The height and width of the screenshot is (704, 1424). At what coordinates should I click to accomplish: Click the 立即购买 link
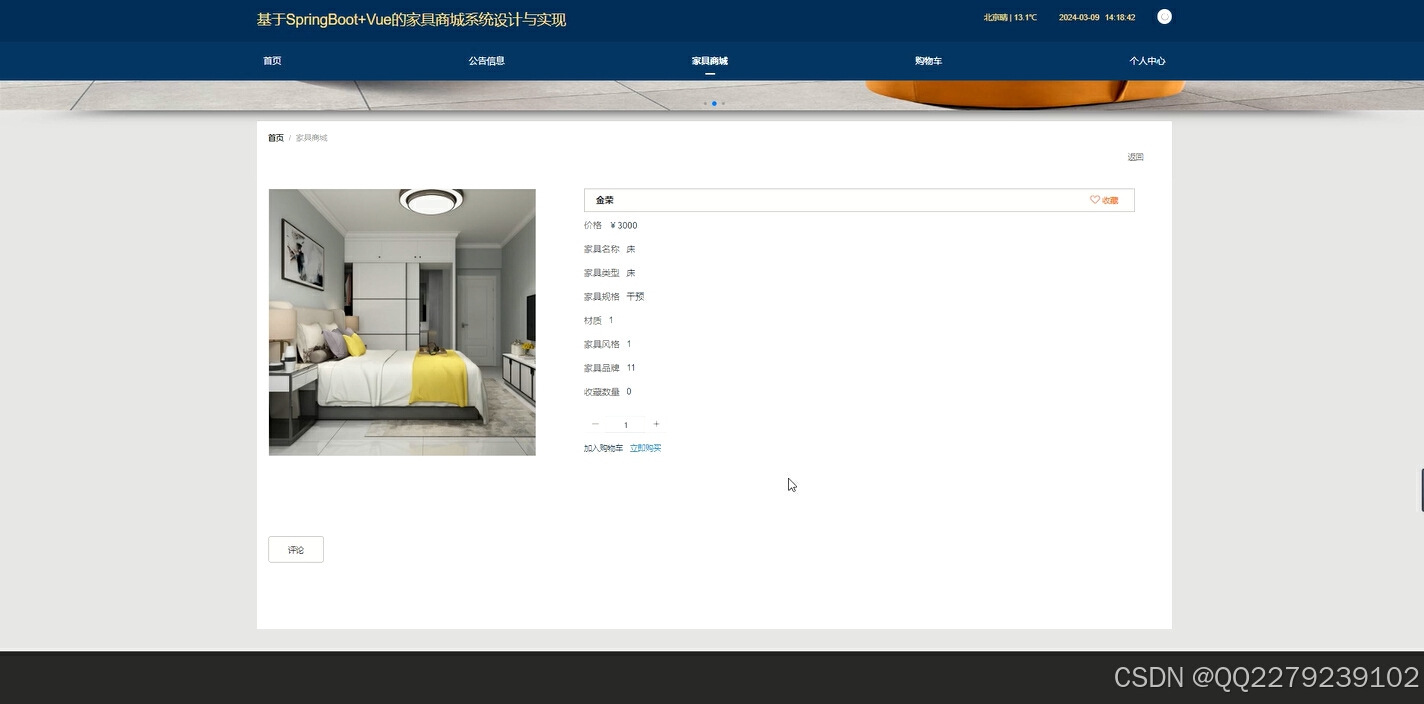click(x=644, y=447)
